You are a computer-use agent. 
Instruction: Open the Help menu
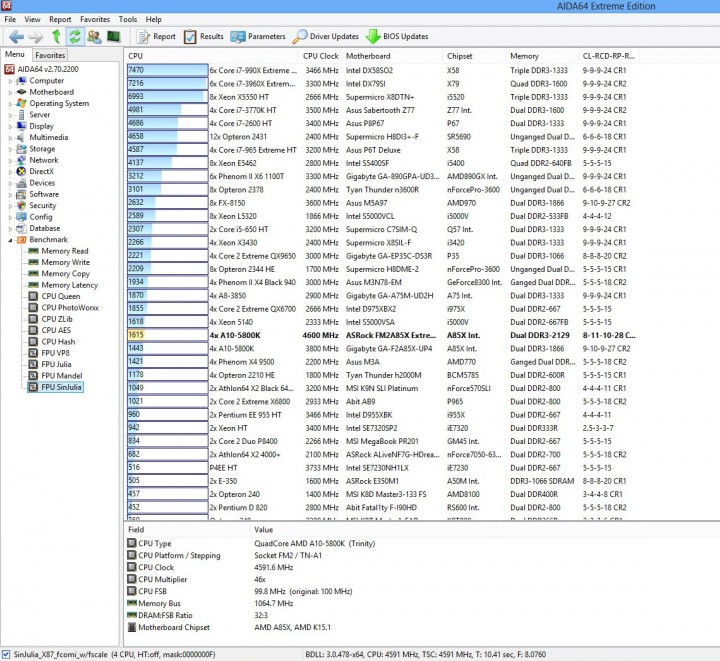coord(153,19)
